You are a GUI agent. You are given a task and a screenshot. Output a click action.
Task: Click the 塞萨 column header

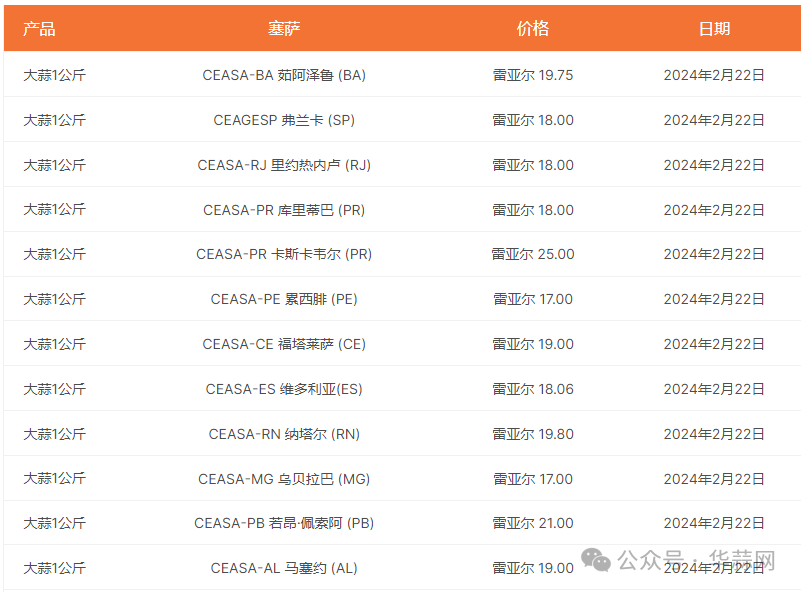[284, 29]
